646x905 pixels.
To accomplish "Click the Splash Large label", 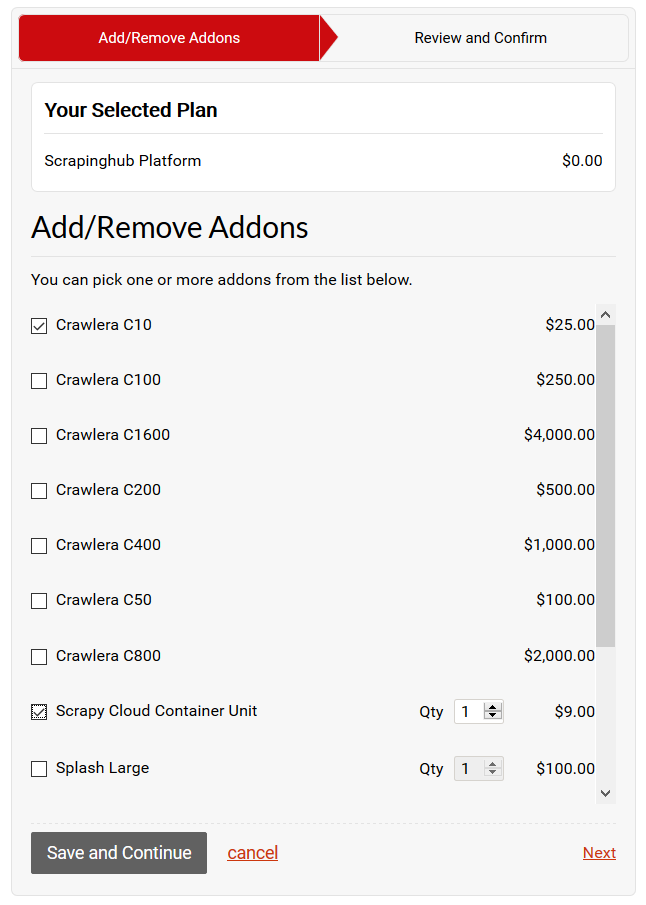I will (103, 768).
